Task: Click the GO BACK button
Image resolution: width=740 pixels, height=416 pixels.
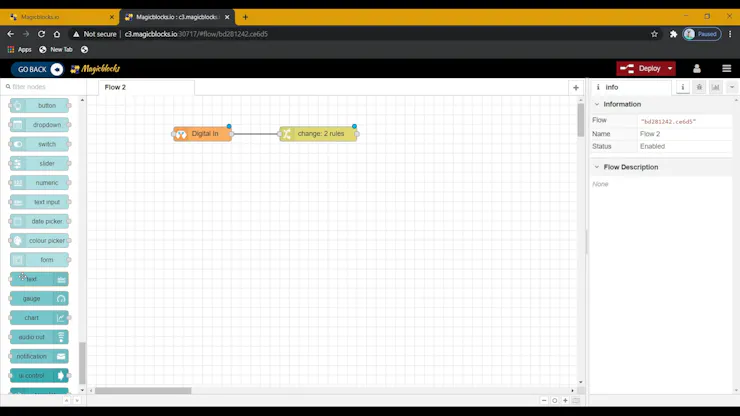Action: tap(37, 69)
